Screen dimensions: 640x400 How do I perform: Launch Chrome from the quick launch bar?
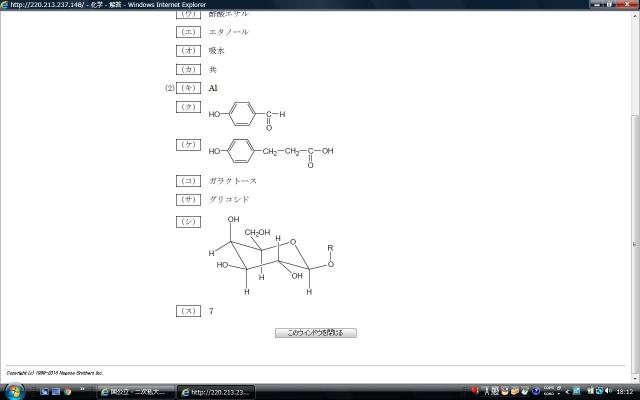point(67,392)
